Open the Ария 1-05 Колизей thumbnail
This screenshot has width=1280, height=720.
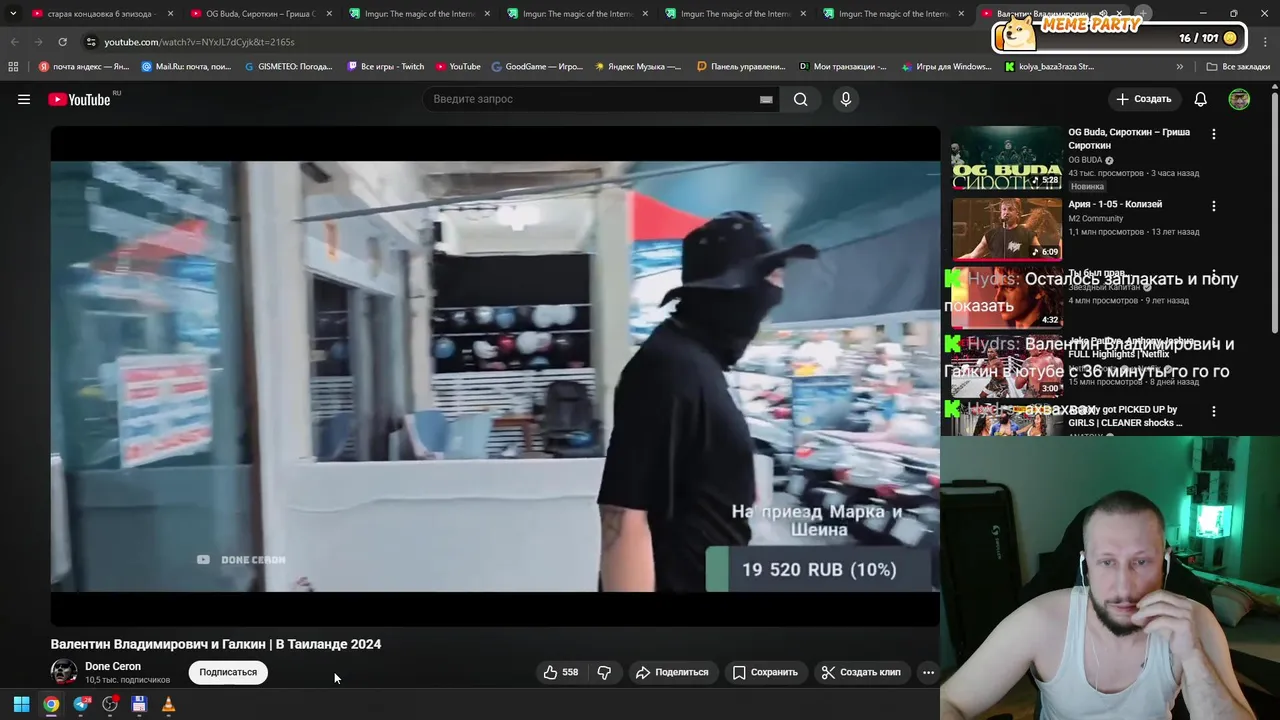click(1006, 229)
